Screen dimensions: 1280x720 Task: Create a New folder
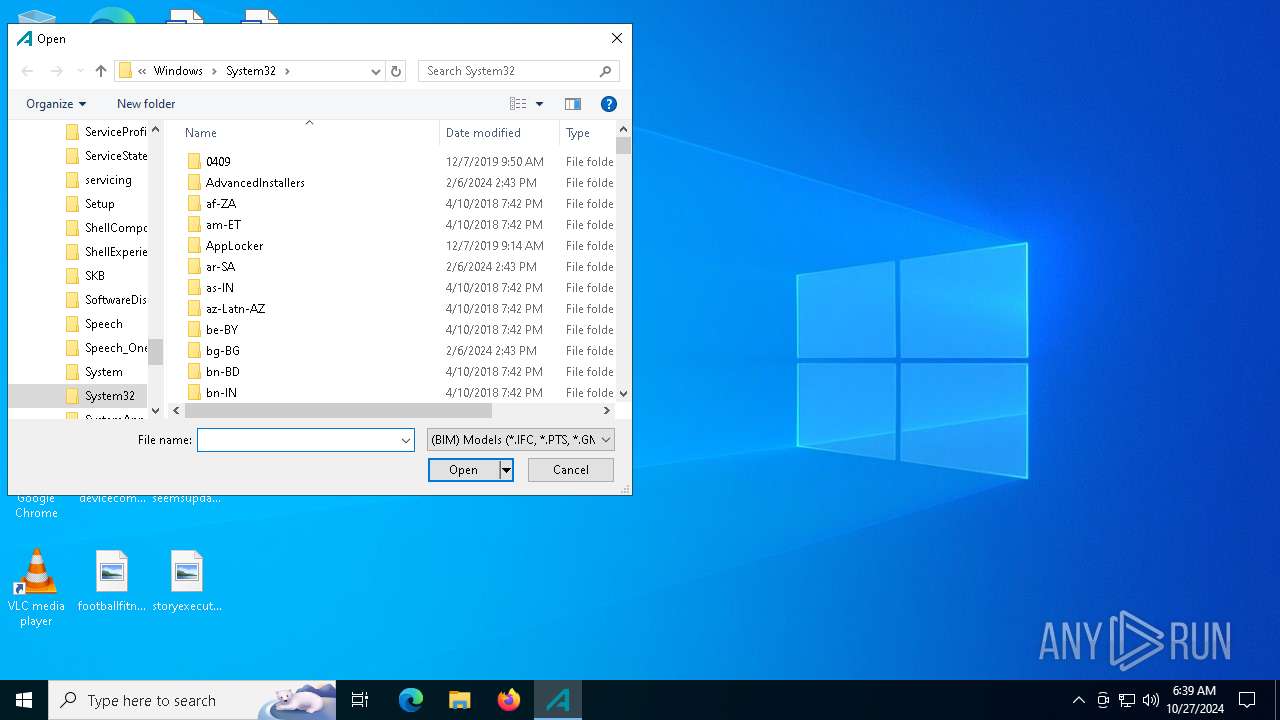pos(146,104)
